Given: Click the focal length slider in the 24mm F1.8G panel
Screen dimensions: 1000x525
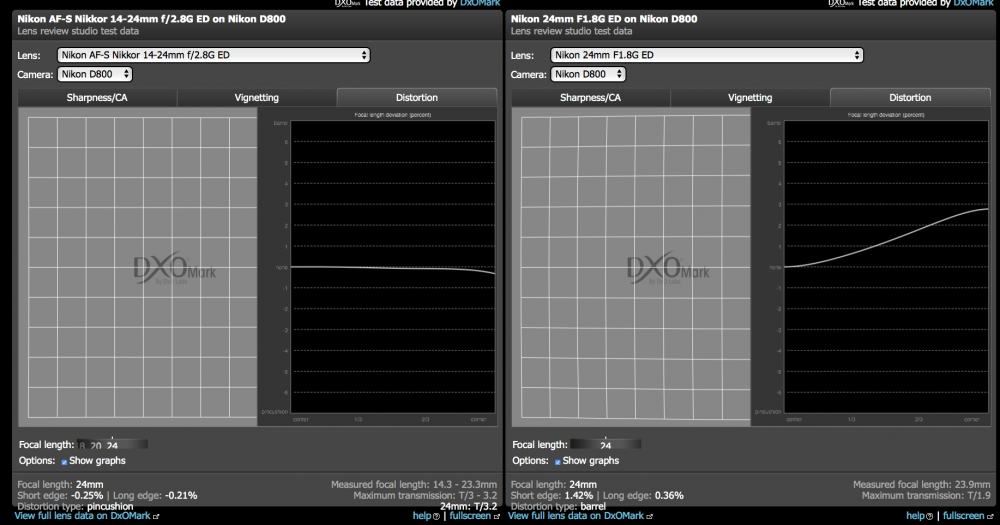Looking at the screenshot, I should tap(606, 445).
